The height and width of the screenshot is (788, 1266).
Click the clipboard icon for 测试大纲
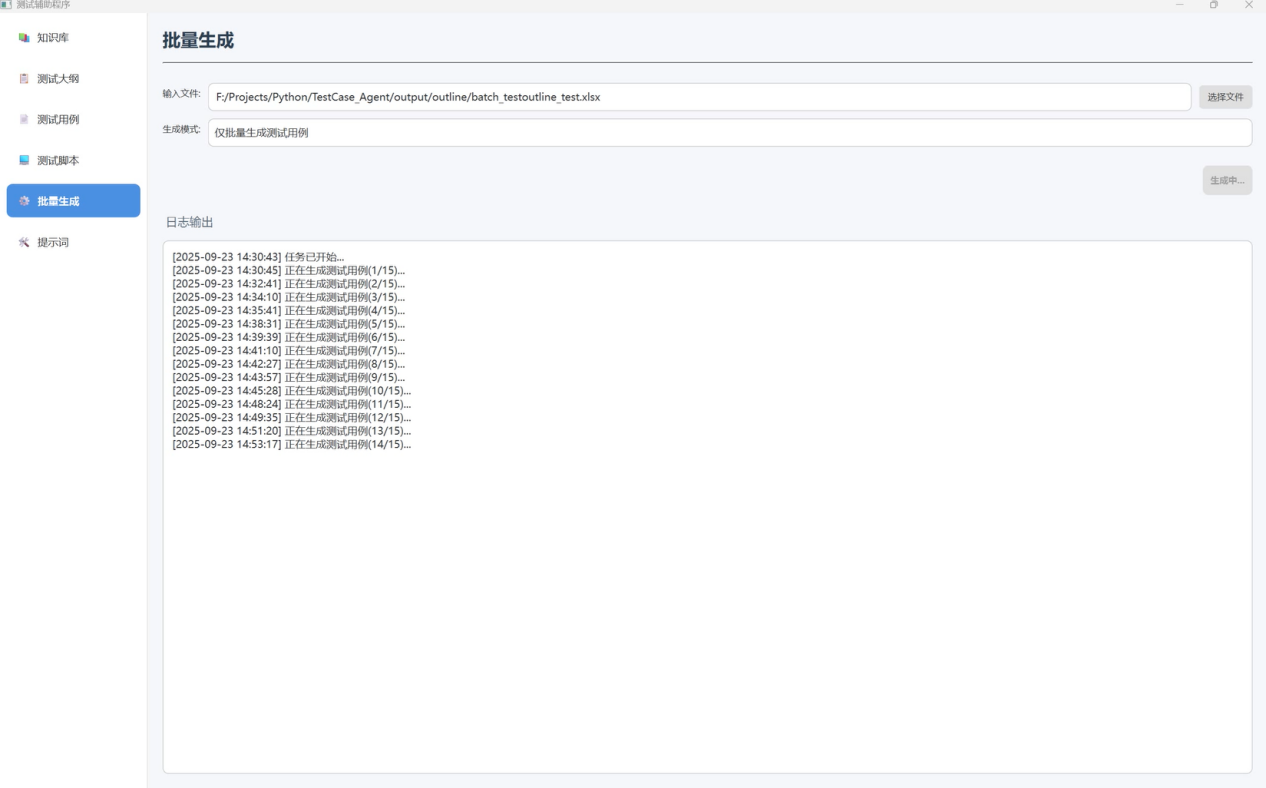pos(24,79)
